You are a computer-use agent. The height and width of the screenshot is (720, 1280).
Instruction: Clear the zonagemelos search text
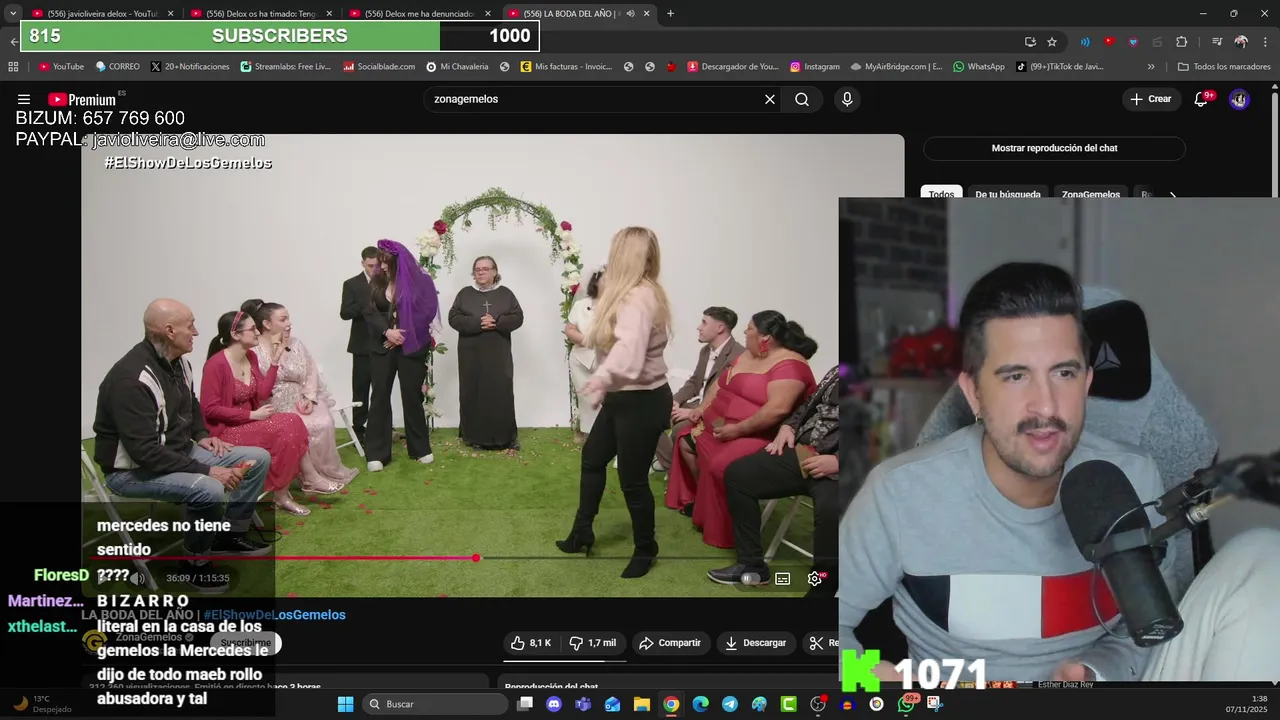(770, 99)
